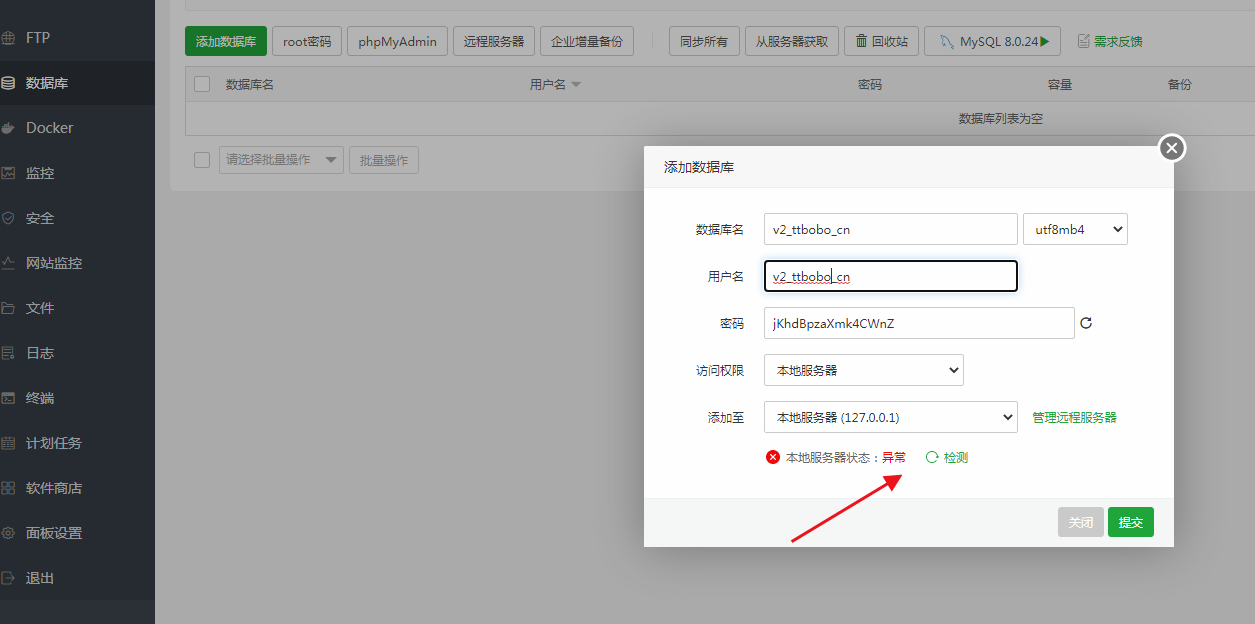
Task: Click 从服务器获取 button
Action: click(792, 41)
